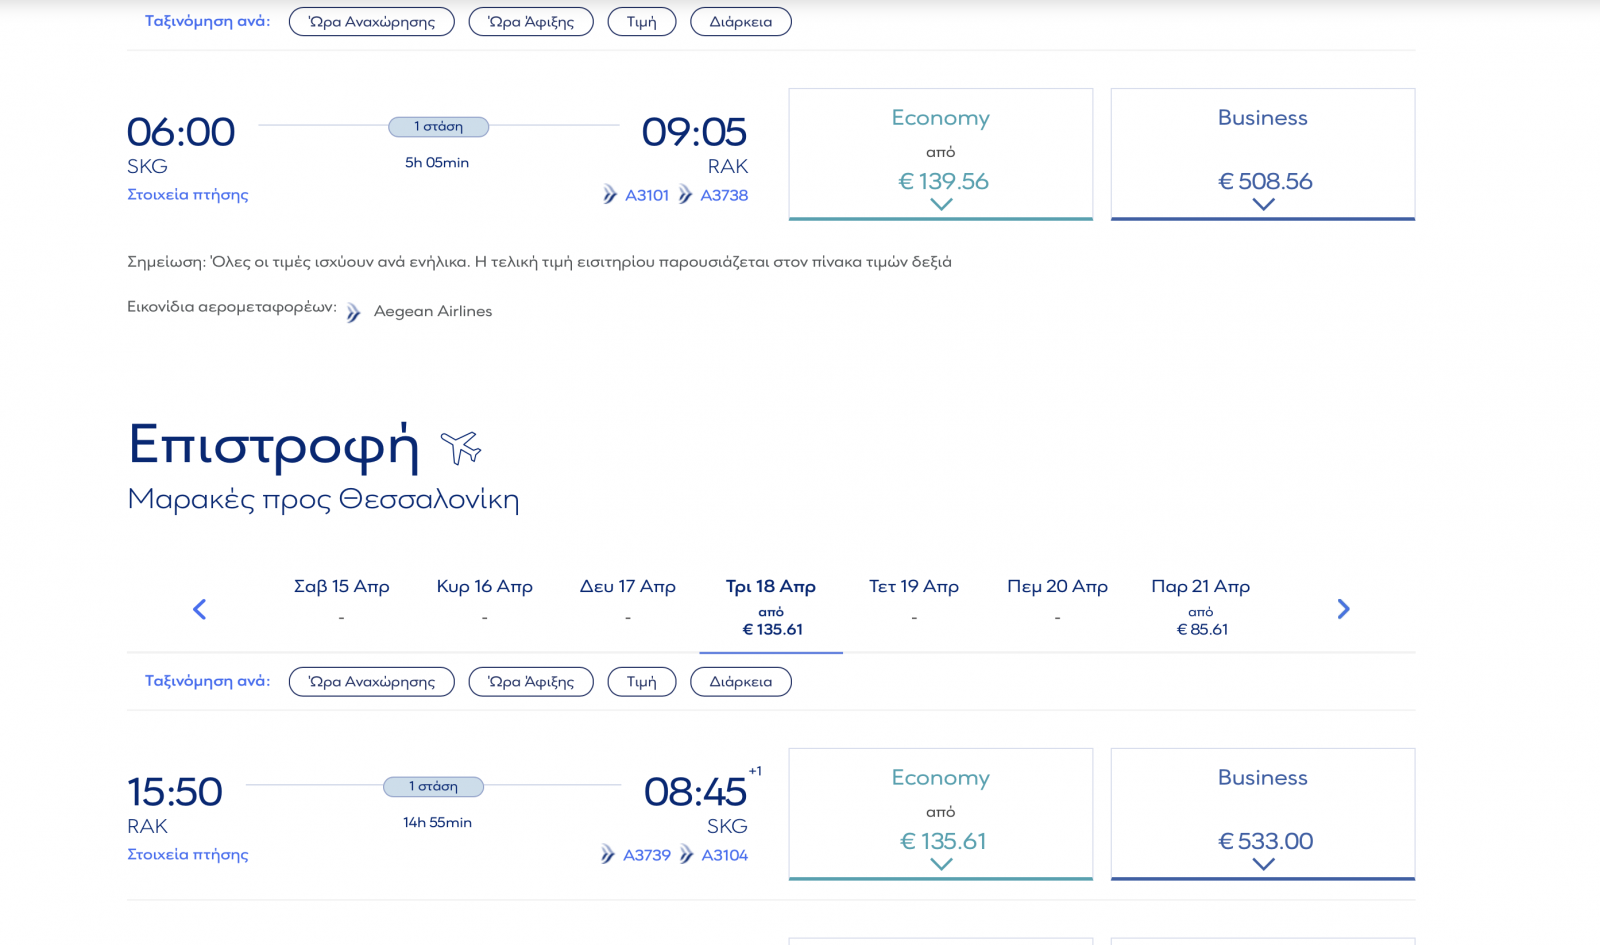The height and width of the screenshot is (945, 1600).
Task: Click the previous dates arrow in return calendar
Action: (199, 609)
